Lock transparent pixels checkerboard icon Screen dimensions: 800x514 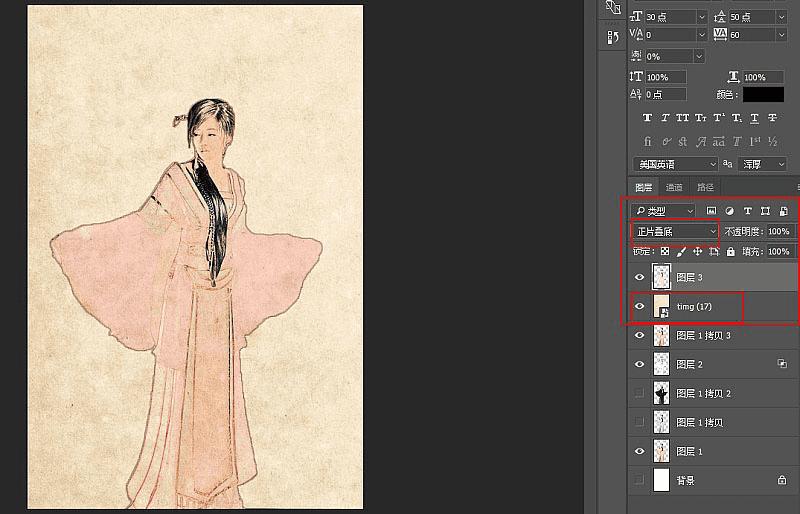(665, 251)
